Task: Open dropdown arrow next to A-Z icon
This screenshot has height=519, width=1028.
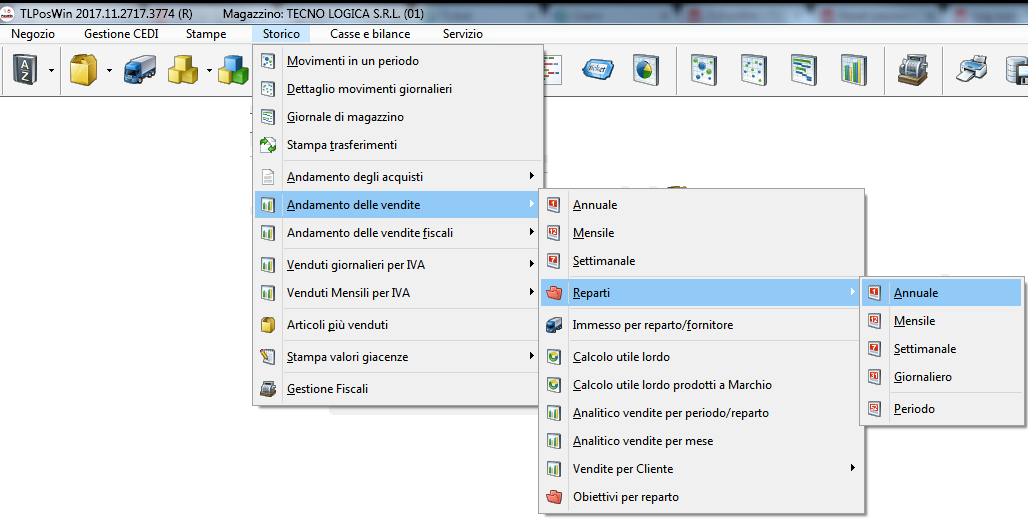Action: 49,71
